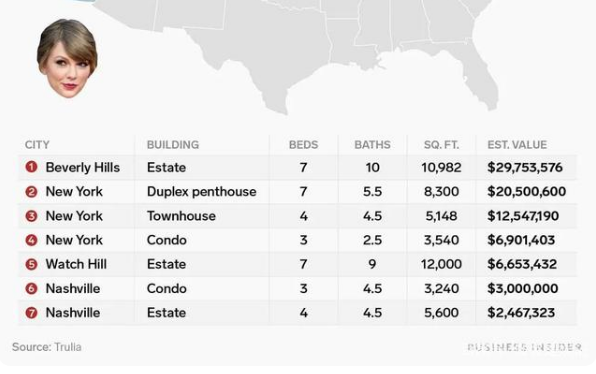Click the red number 4 marker icon
596x374 pixels.
[31, 240]
